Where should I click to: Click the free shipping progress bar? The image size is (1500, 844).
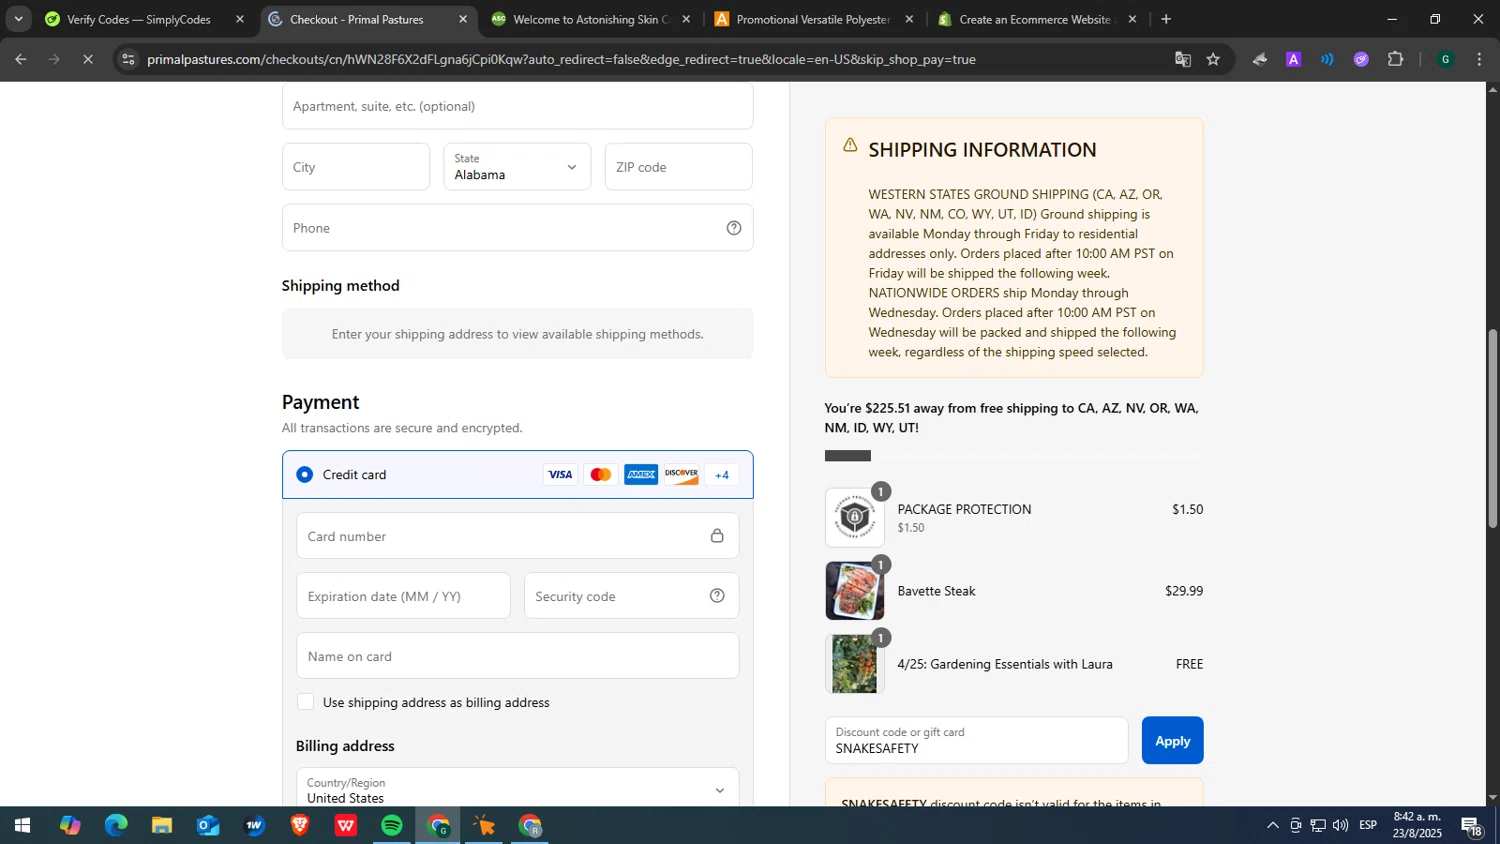[1014, 456]
